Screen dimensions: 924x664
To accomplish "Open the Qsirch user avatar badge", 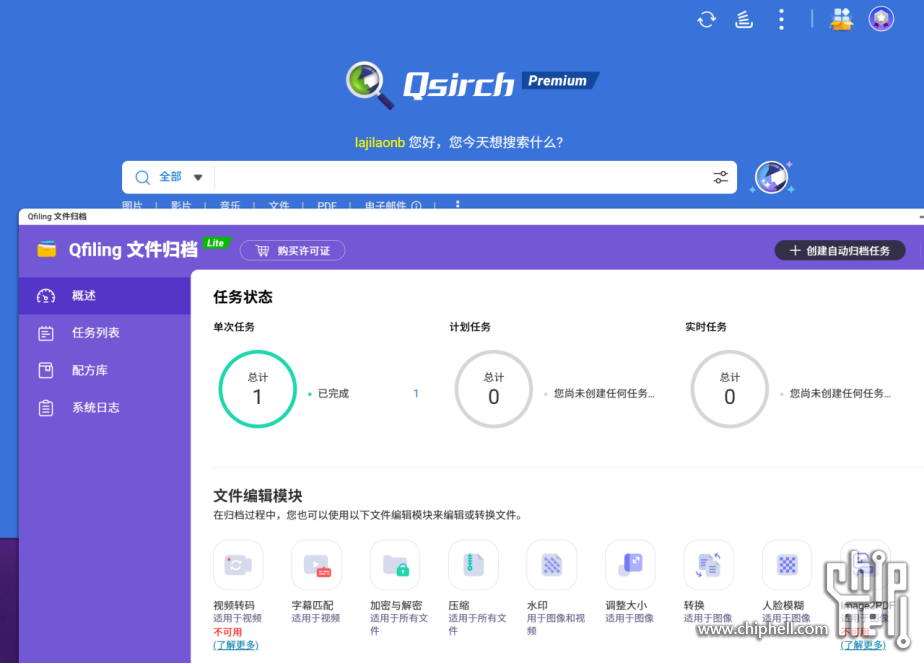I will [881, 19].
